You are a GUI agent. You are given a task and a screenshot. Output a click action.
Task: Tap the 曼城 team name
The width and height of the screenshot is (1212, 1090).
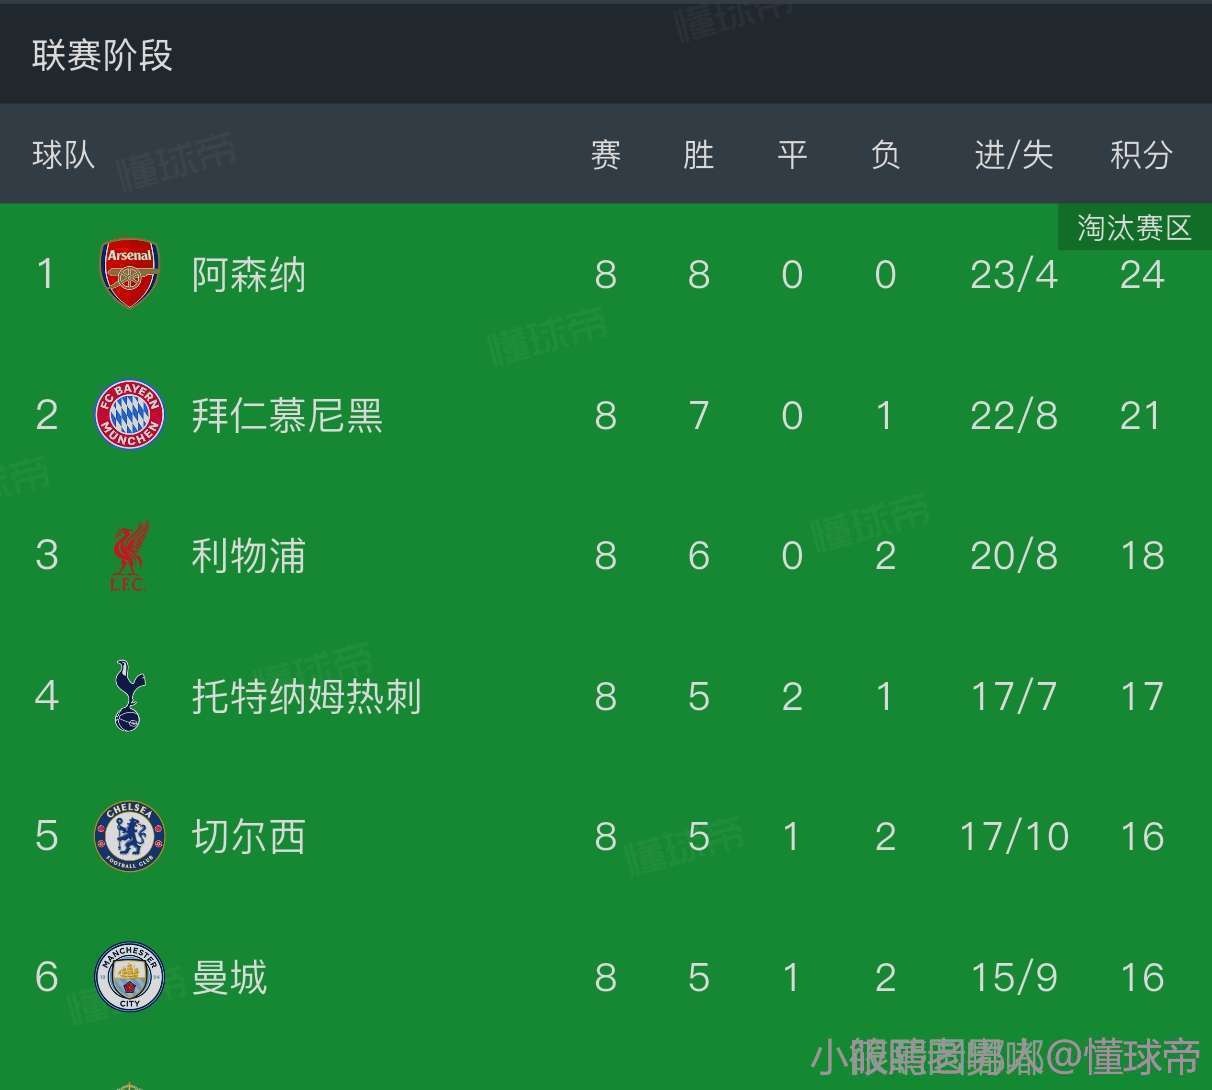tap(230, 977)
